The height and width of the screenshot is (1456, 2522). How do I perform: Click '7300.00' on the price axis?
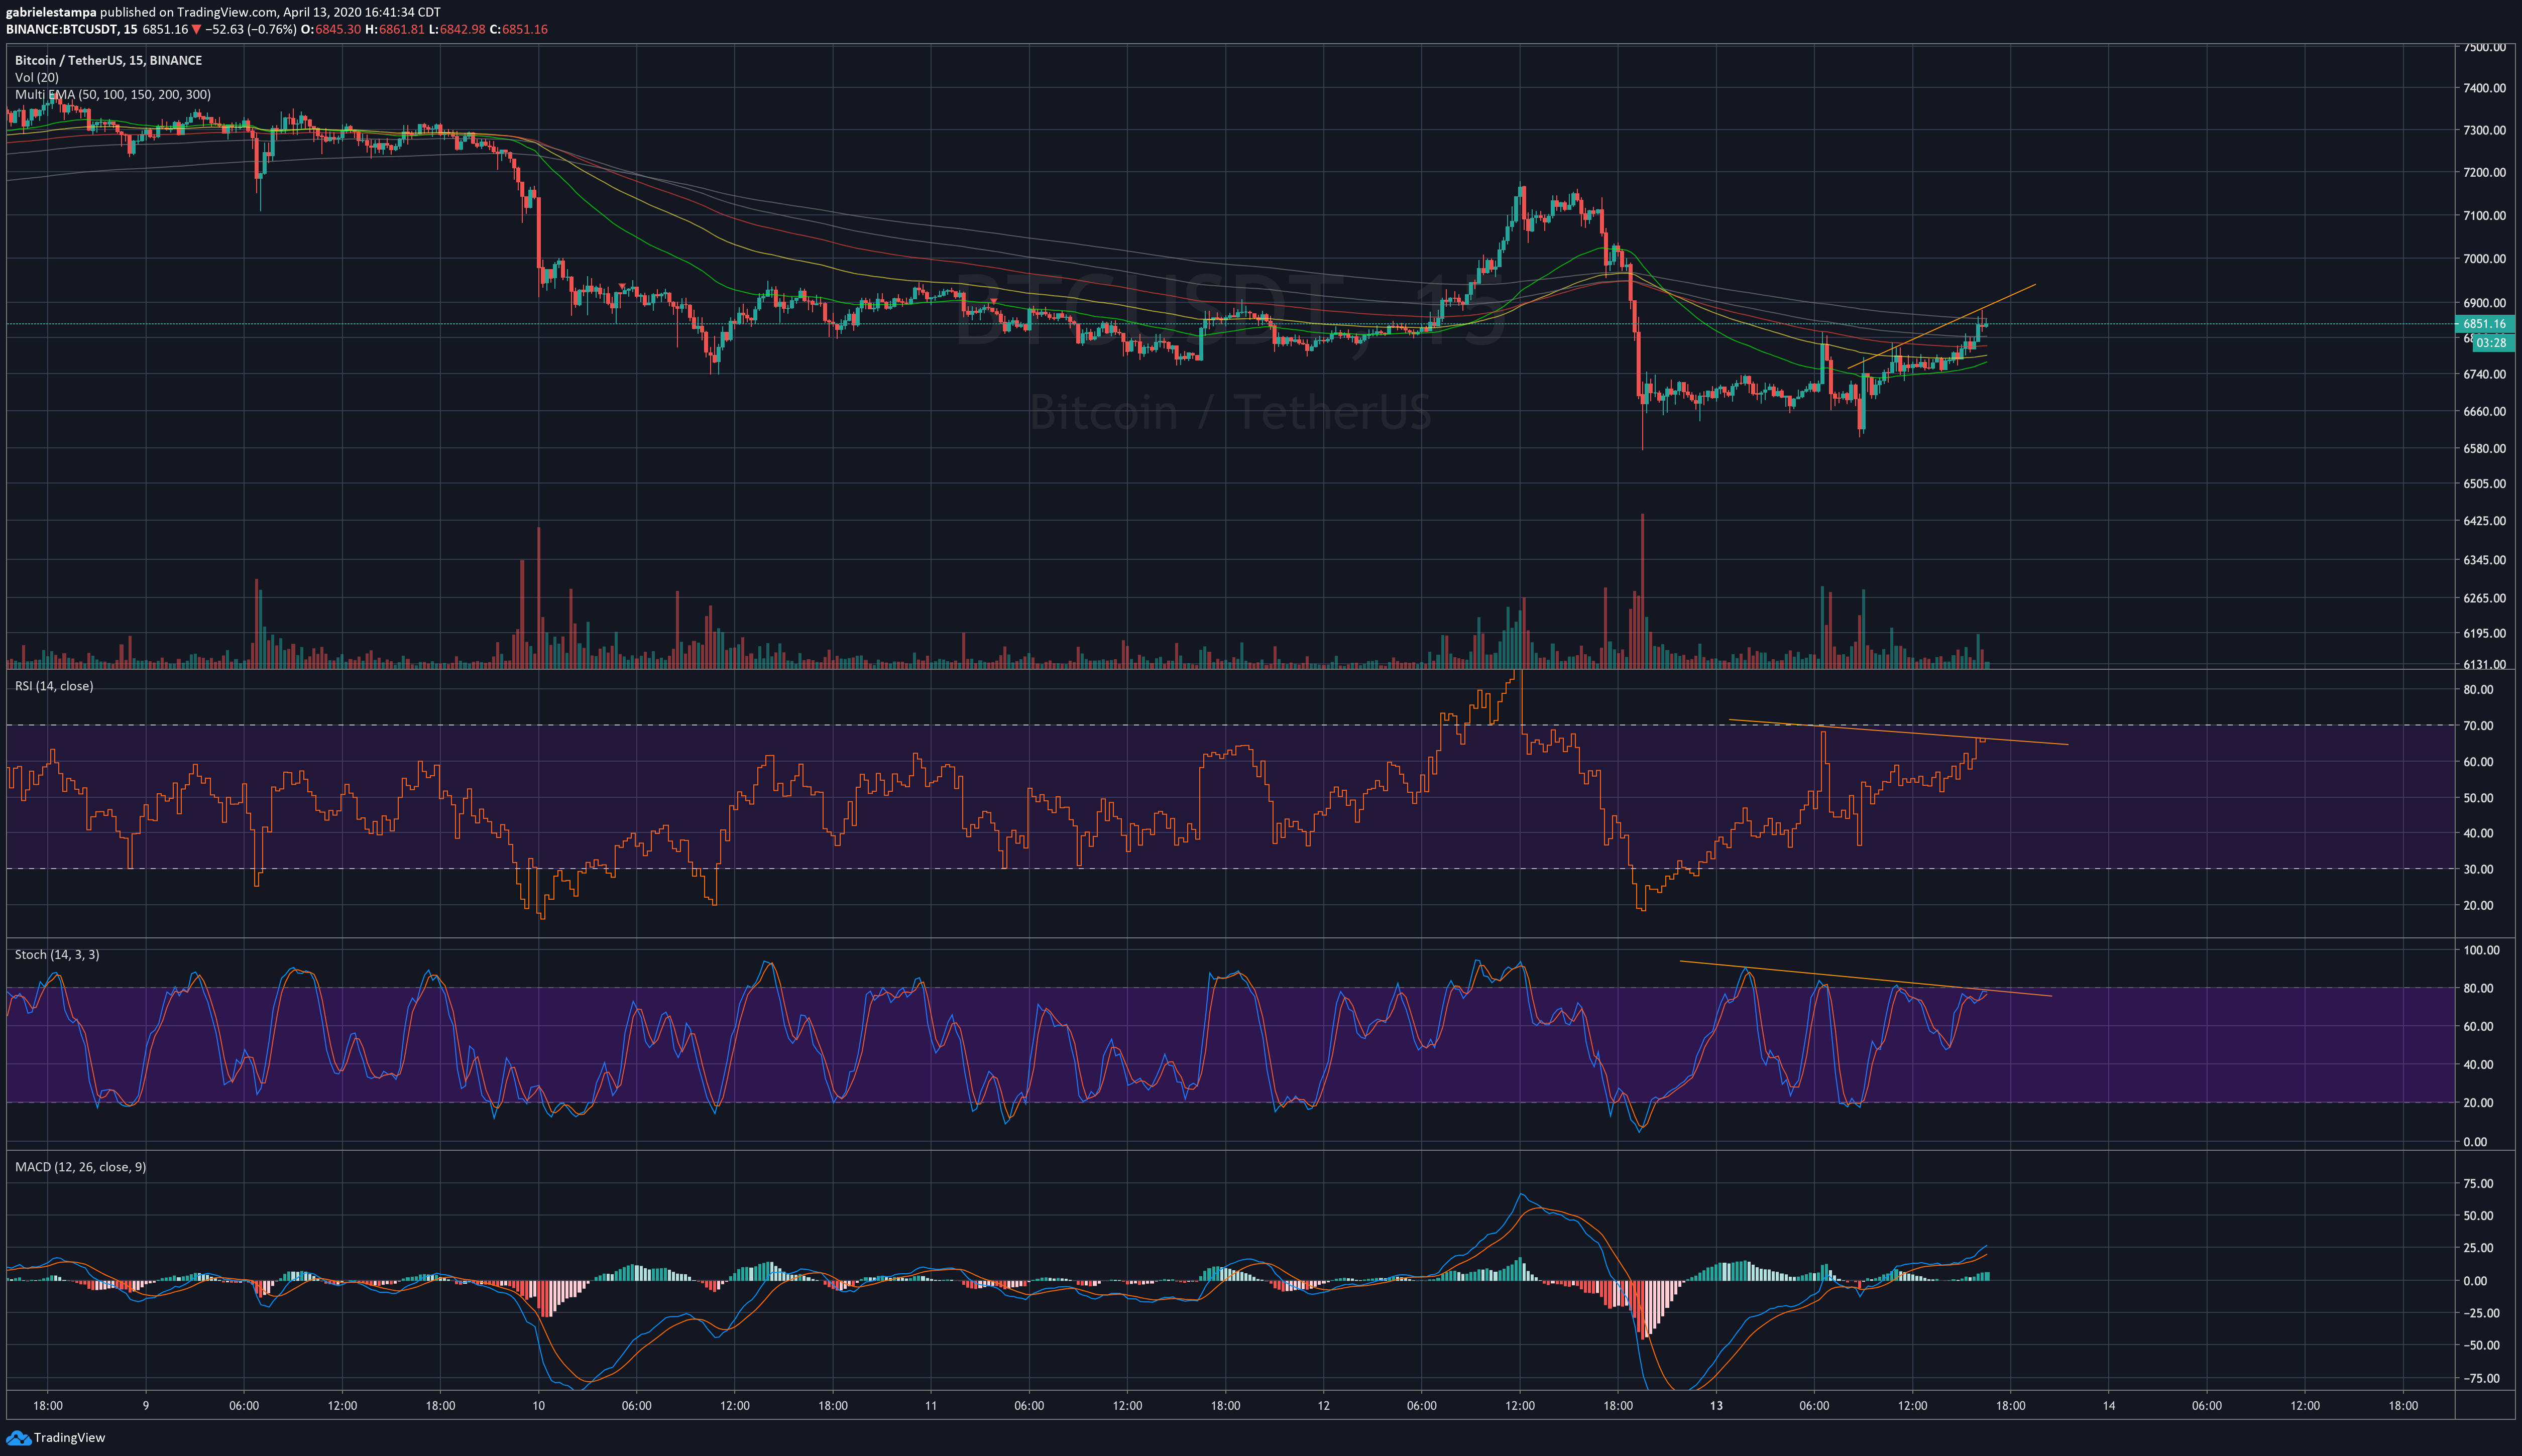(x=2484, y=130)
